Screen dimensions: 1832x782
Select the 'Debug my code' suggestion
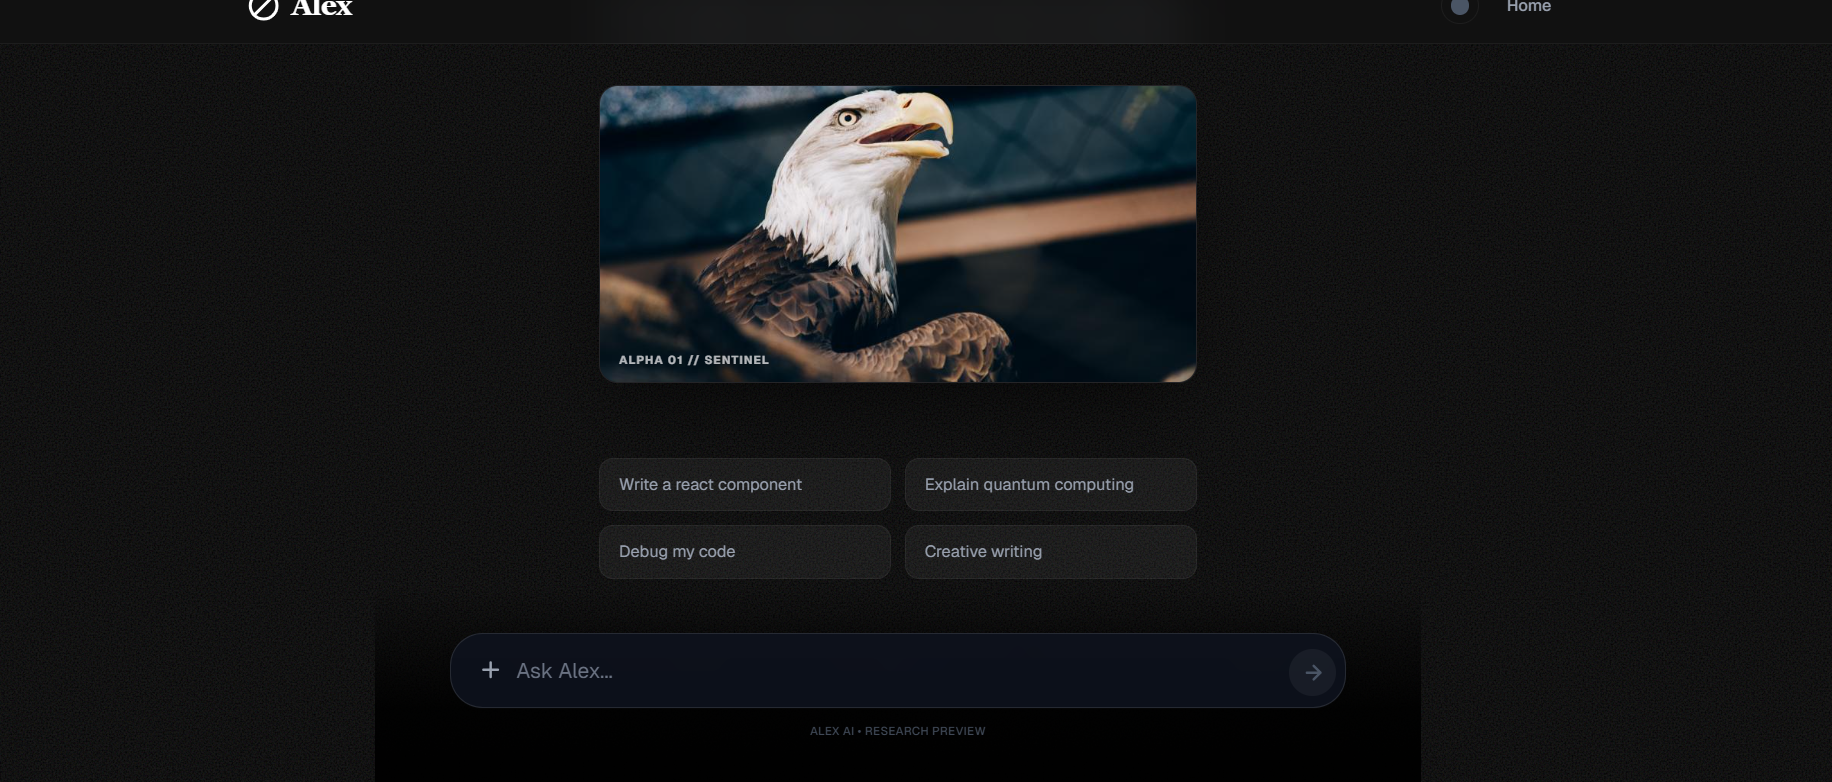(x=745, y=552)
